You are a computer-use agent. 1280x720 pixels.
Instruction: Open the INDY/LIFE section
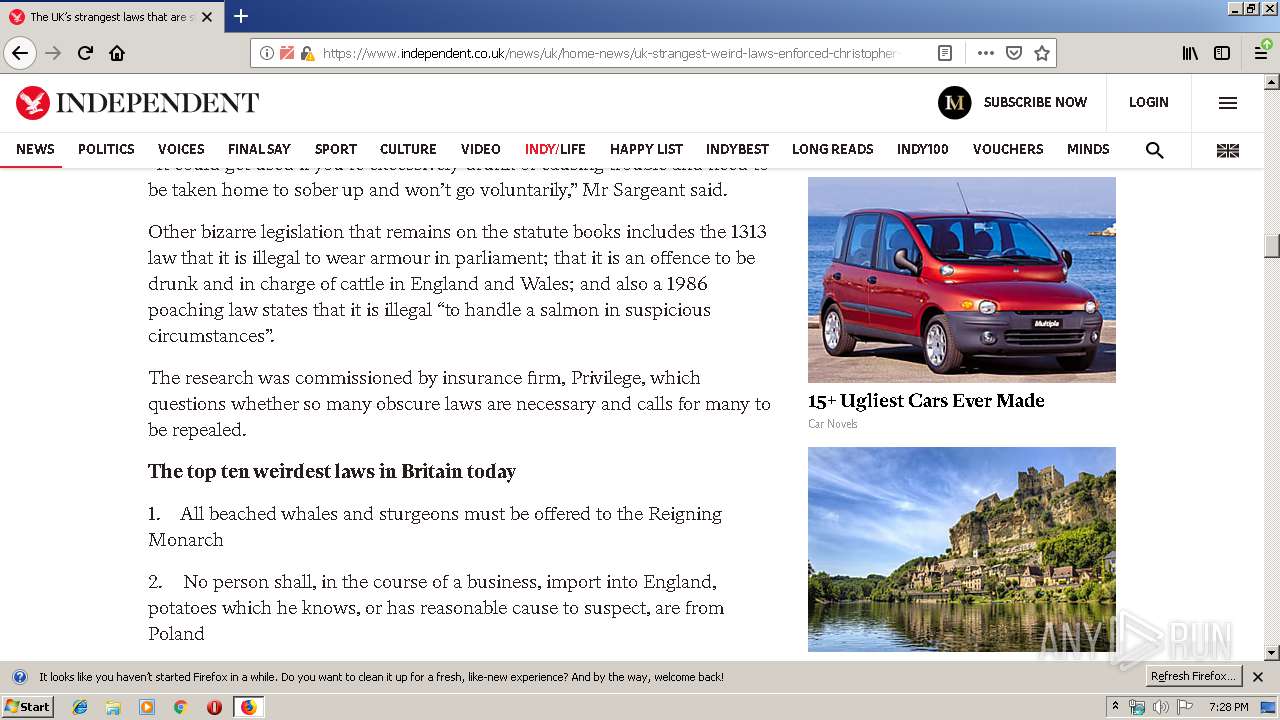click(555, 149)
